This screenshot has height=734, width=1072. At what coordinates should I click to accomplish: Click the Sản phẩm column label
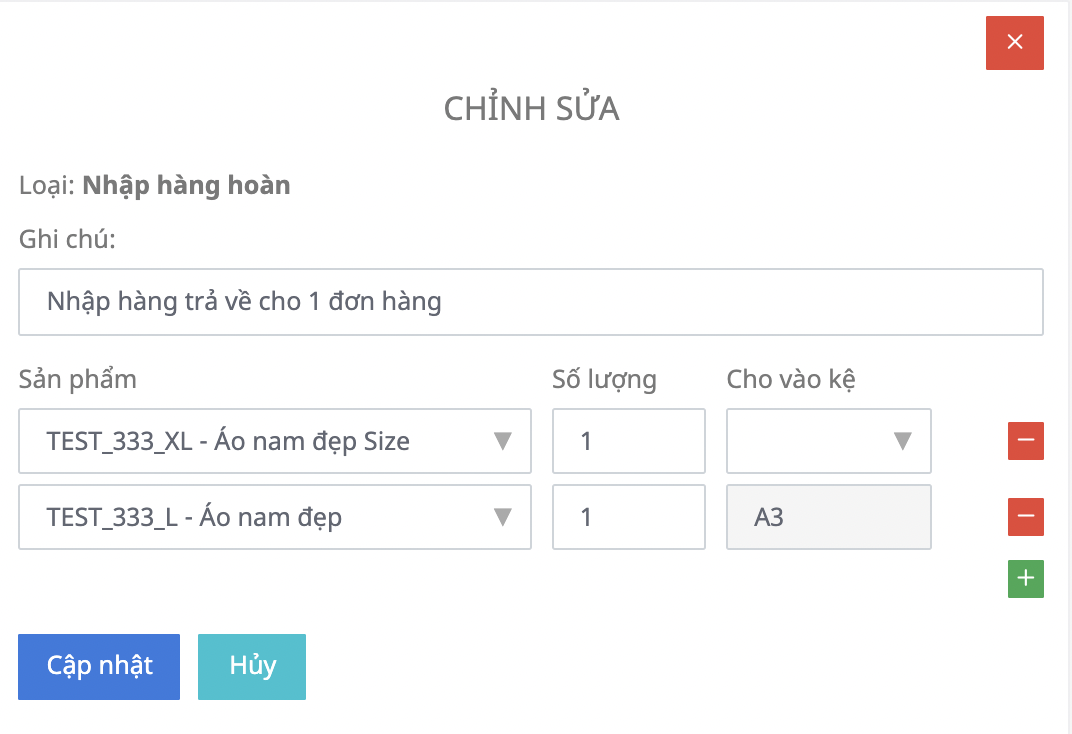[78, 379]
